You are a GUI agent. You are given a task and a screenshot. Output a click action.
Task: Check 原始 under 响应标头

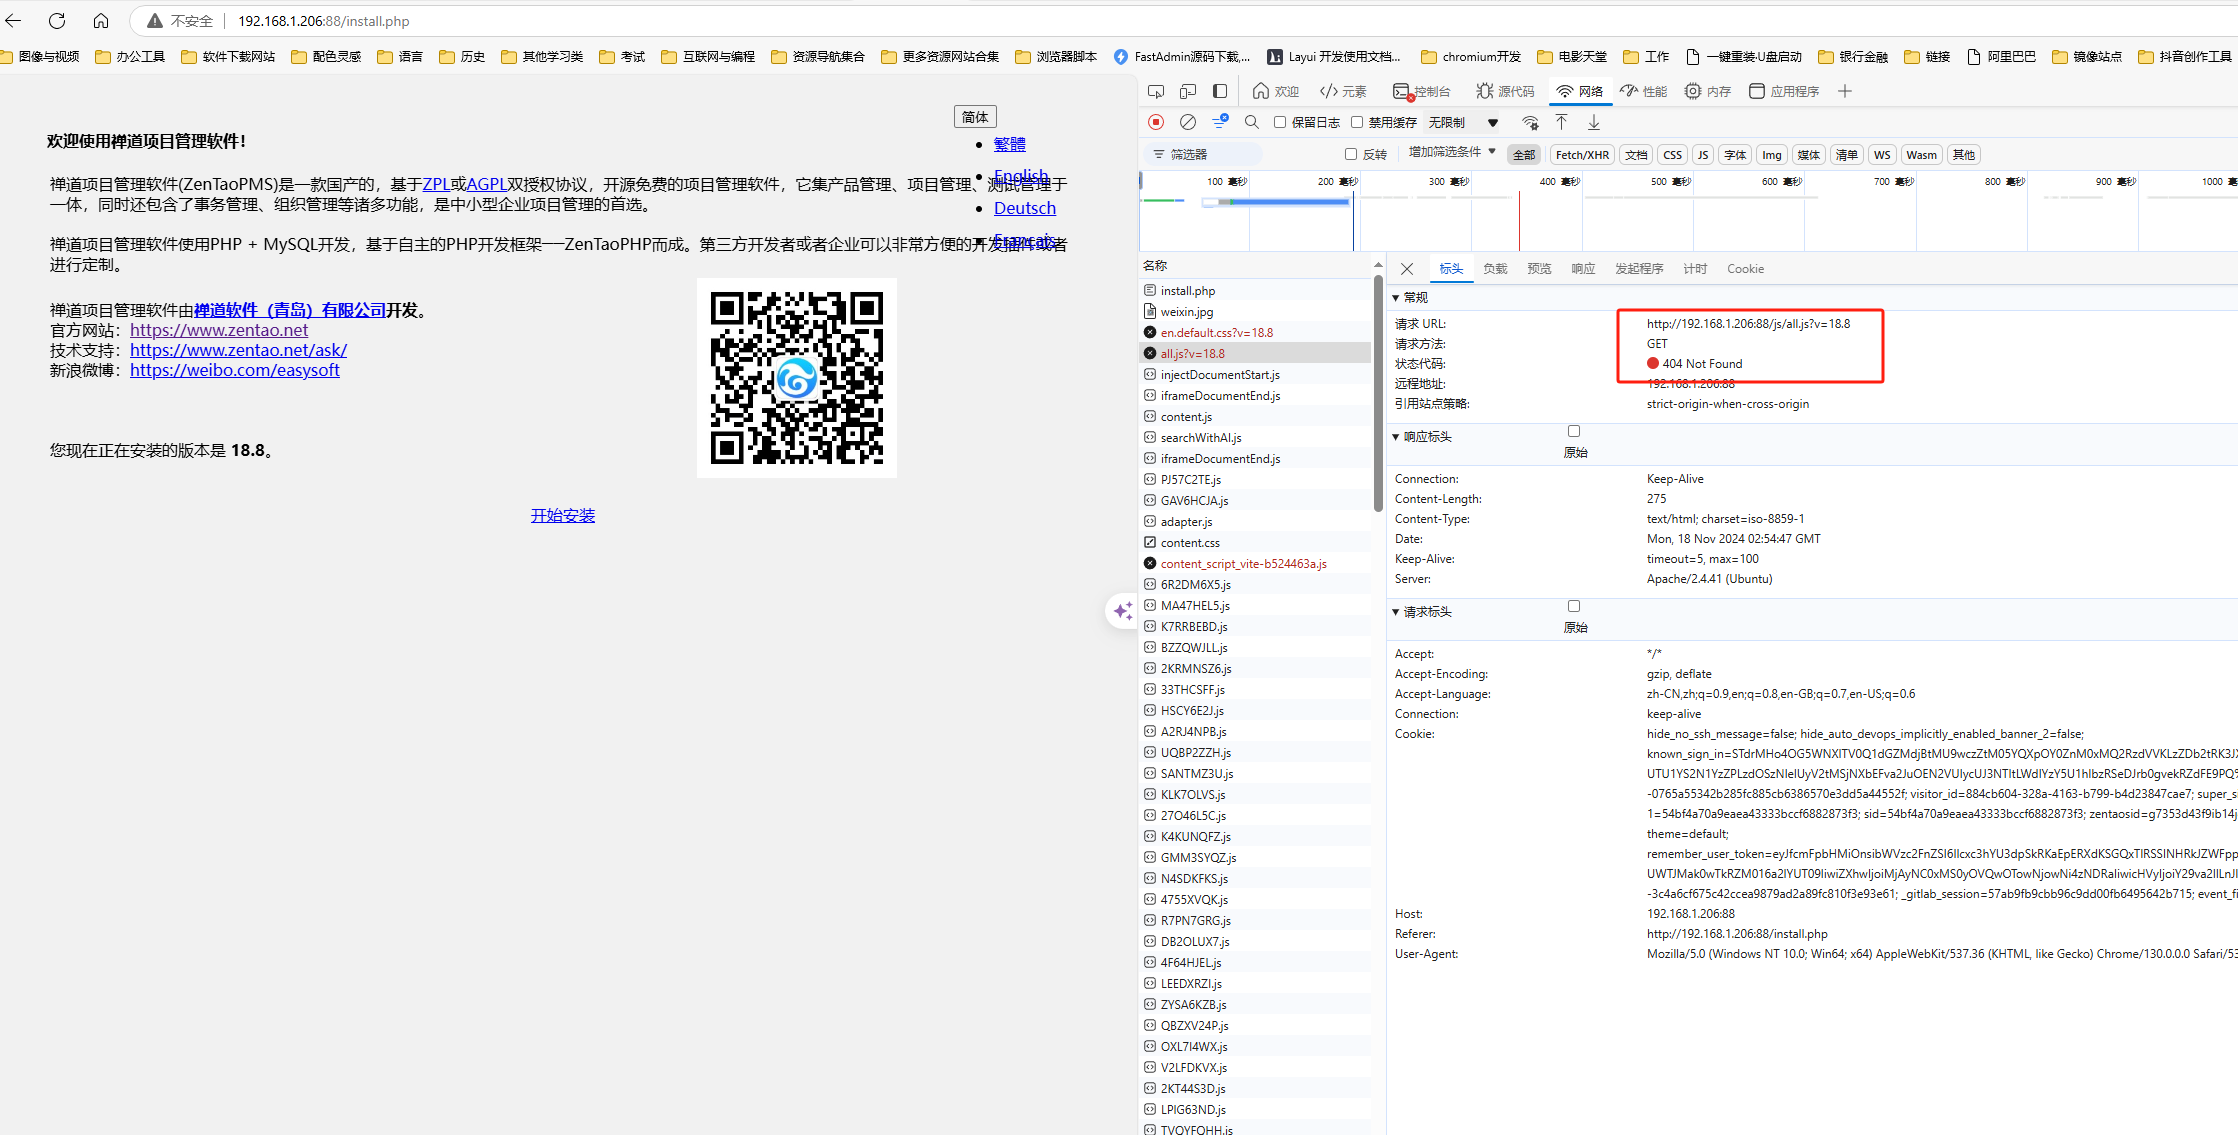pos(1574,431)
